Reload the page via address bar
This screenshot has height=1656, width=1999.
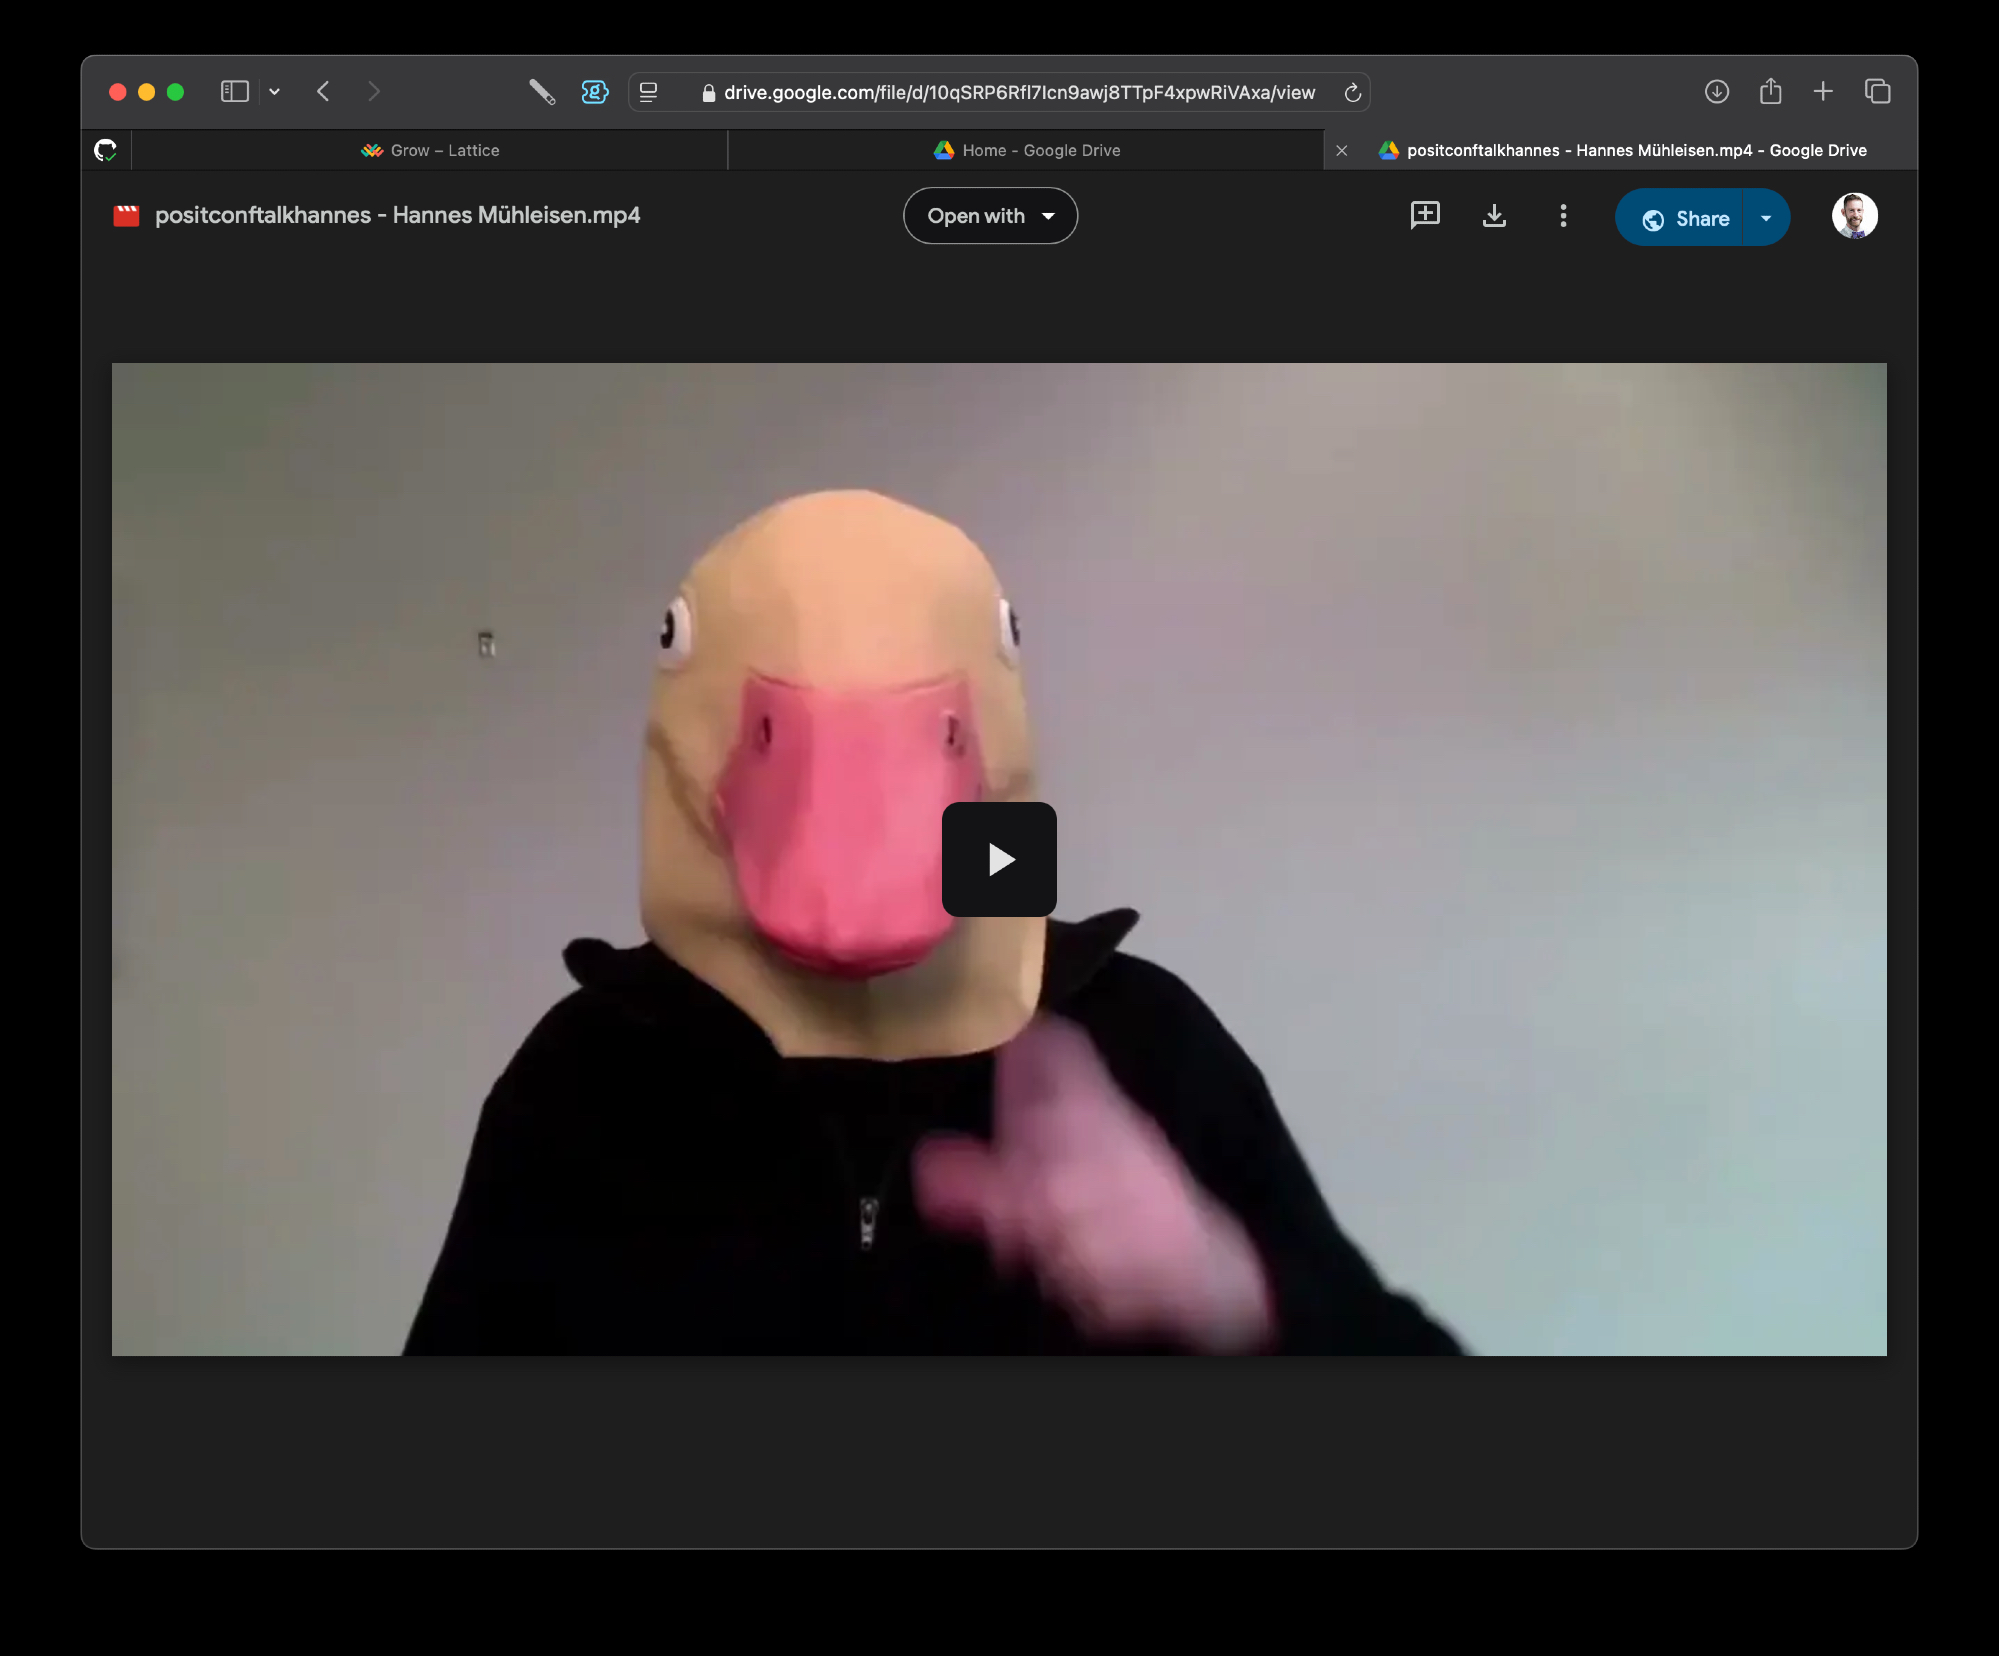(1352, 93)
